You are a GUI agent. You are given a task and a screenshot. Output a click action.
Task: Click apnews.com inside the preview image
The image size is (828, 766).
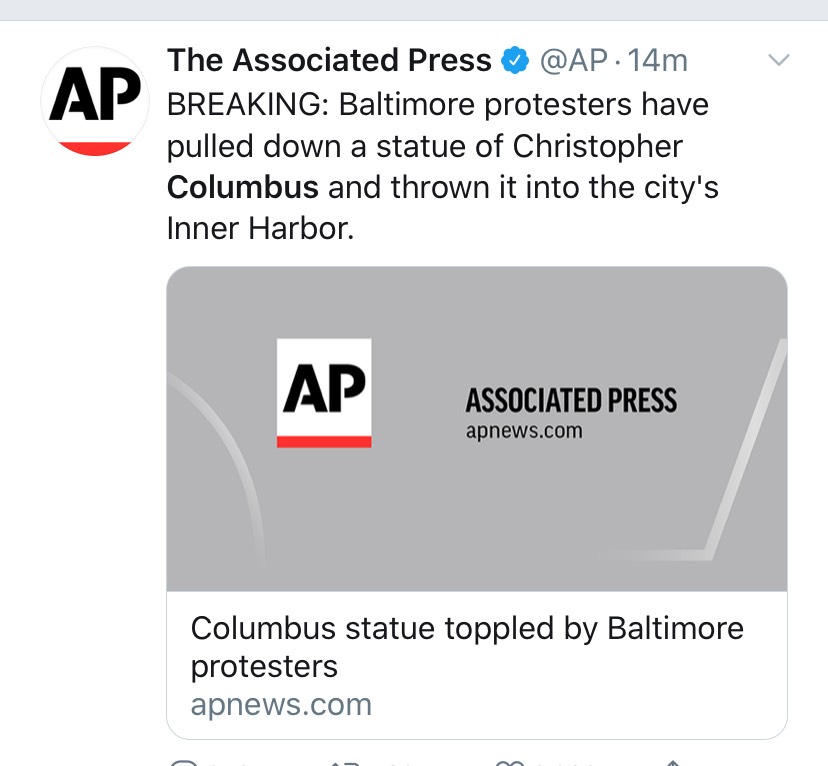click(x=524, y=431)
